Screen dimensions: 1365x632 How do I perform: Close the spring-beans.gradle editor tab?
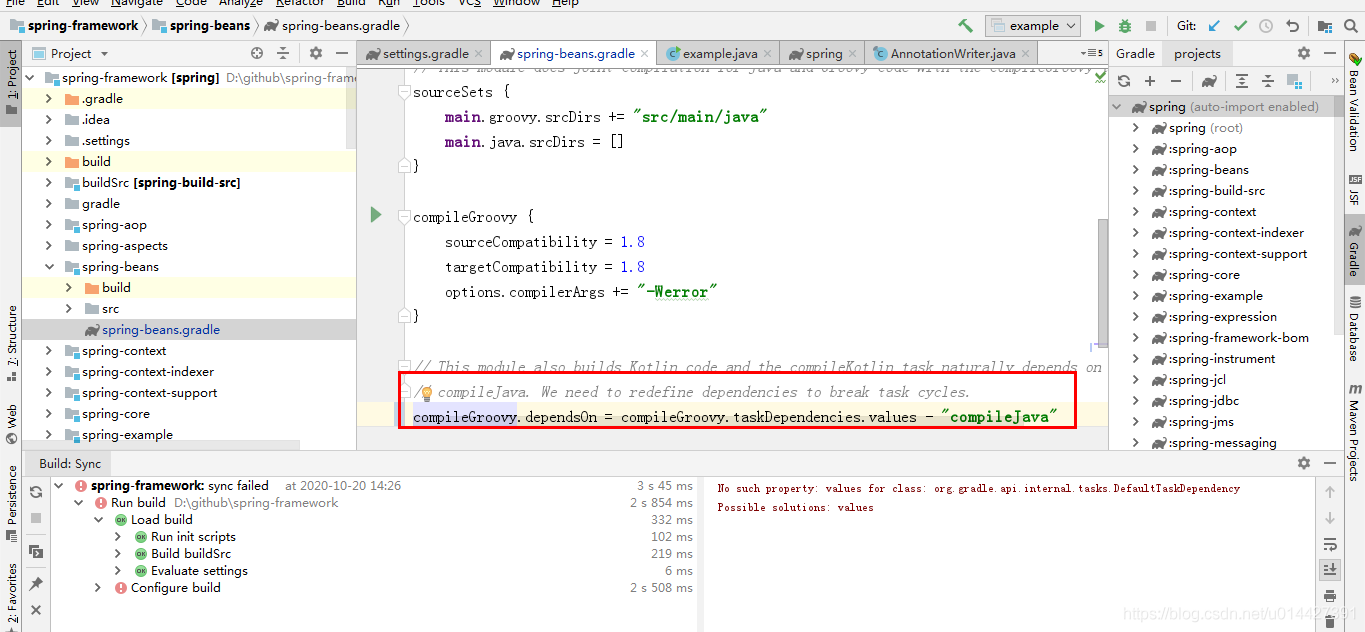coord(647,54)
